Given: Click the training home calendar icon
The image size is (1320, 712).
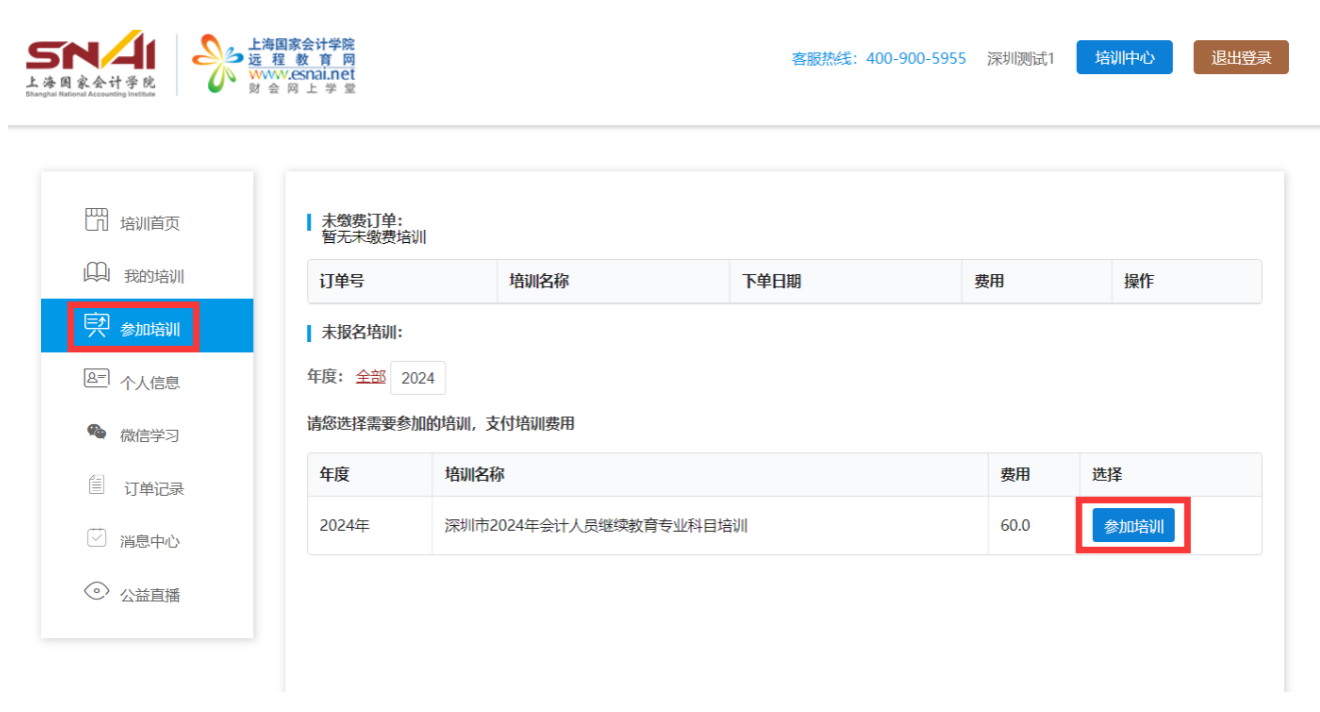Looking at the screenshot, I should pos(96,221).
